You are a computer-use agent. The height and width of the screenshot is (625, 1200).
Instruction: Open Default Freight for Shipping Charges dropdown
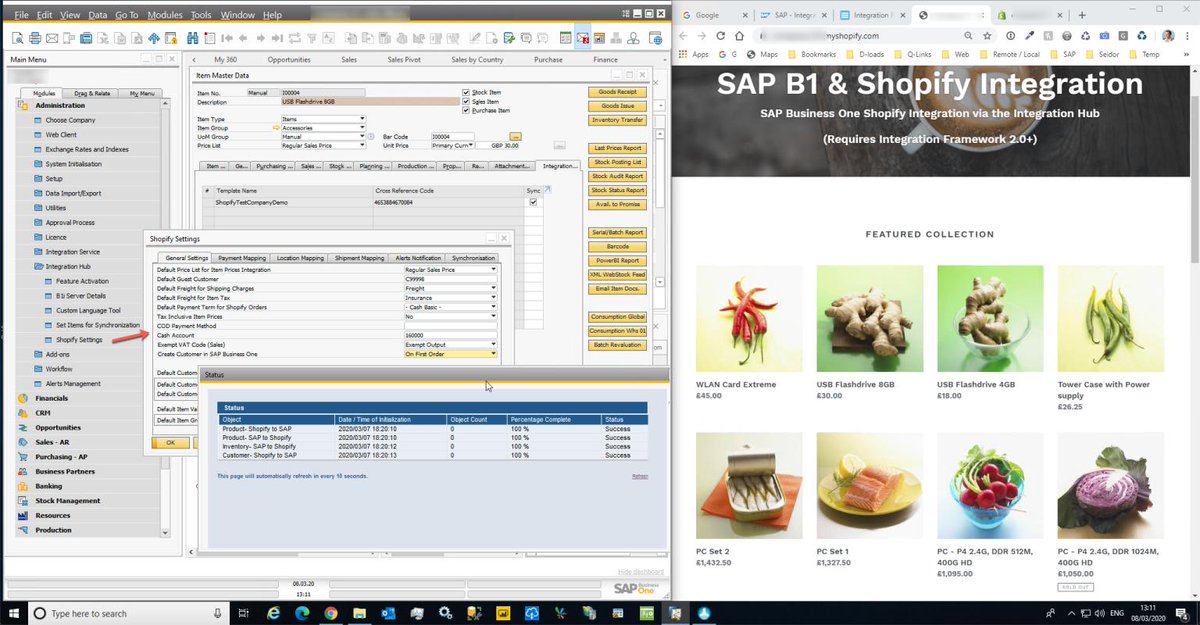coord(450,288)
